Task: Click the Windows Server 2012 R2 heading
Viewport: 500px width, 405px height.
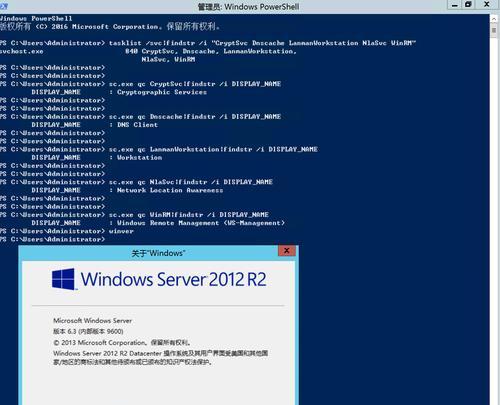Action: [174, 279]
